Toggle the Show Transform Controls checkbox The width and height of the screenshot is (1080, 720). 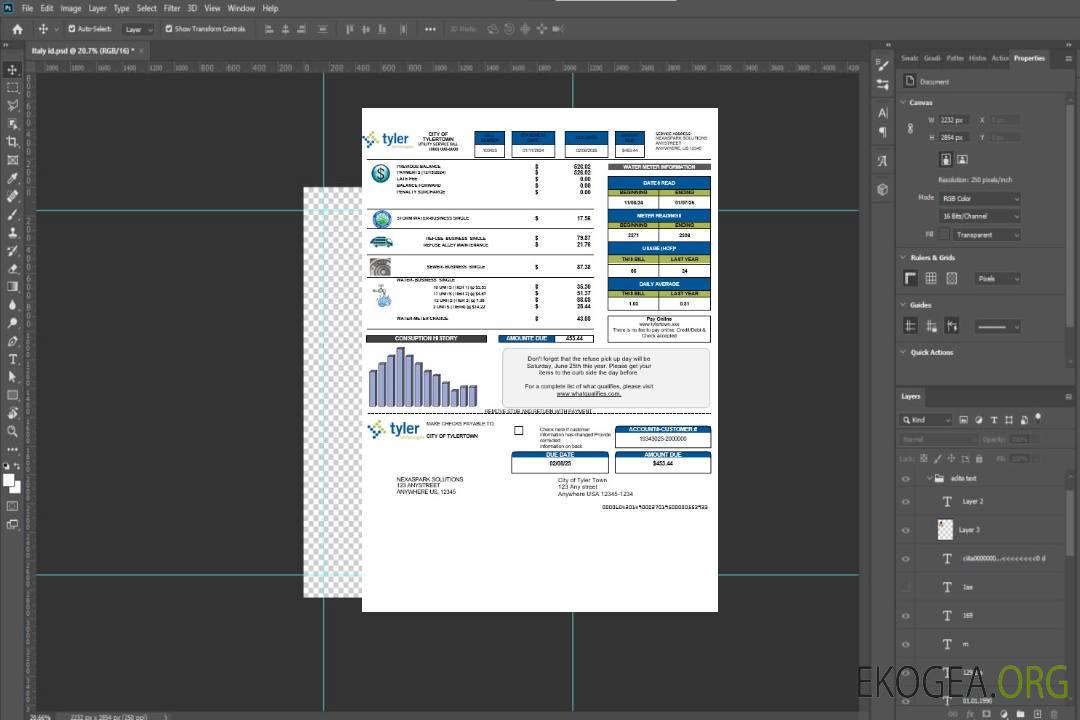[169, 29]
